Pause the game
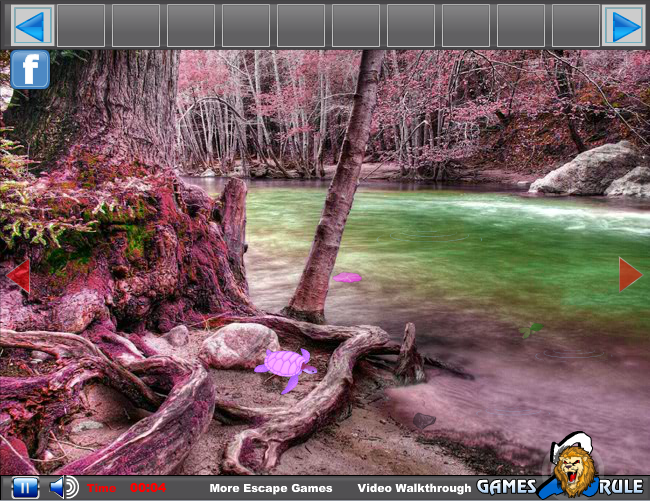The height and width of the screenshot is (501, 650). [26, 488]
